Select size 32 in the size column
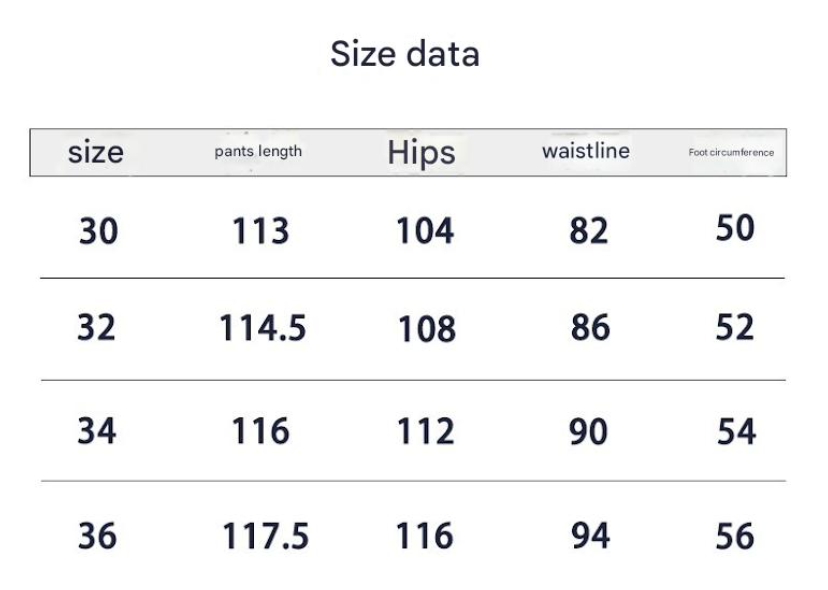 [97, 328]
